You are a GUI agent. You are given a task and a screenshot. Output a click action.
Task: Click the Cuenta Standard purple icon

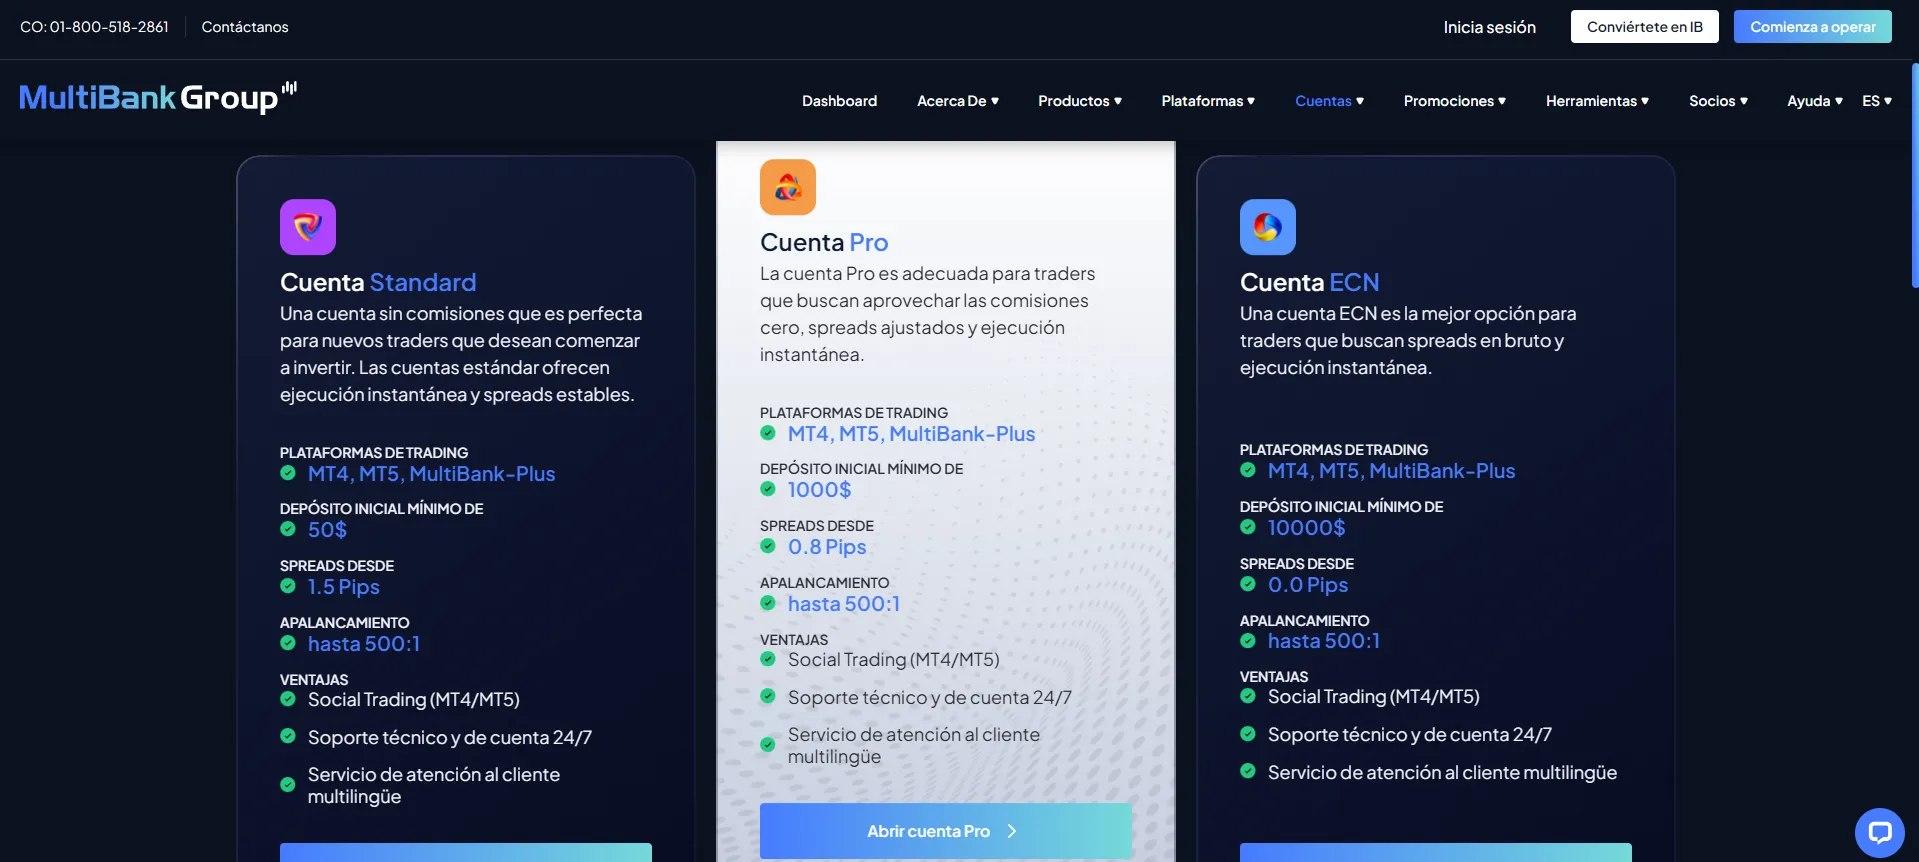click(x=308, y=227)
